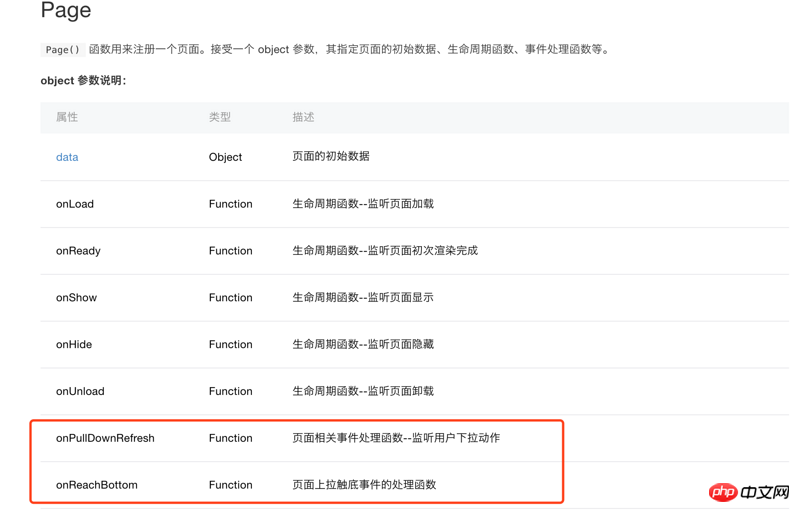Click the 属性 column header
800x512 pixels.
(x=67, y=117)
